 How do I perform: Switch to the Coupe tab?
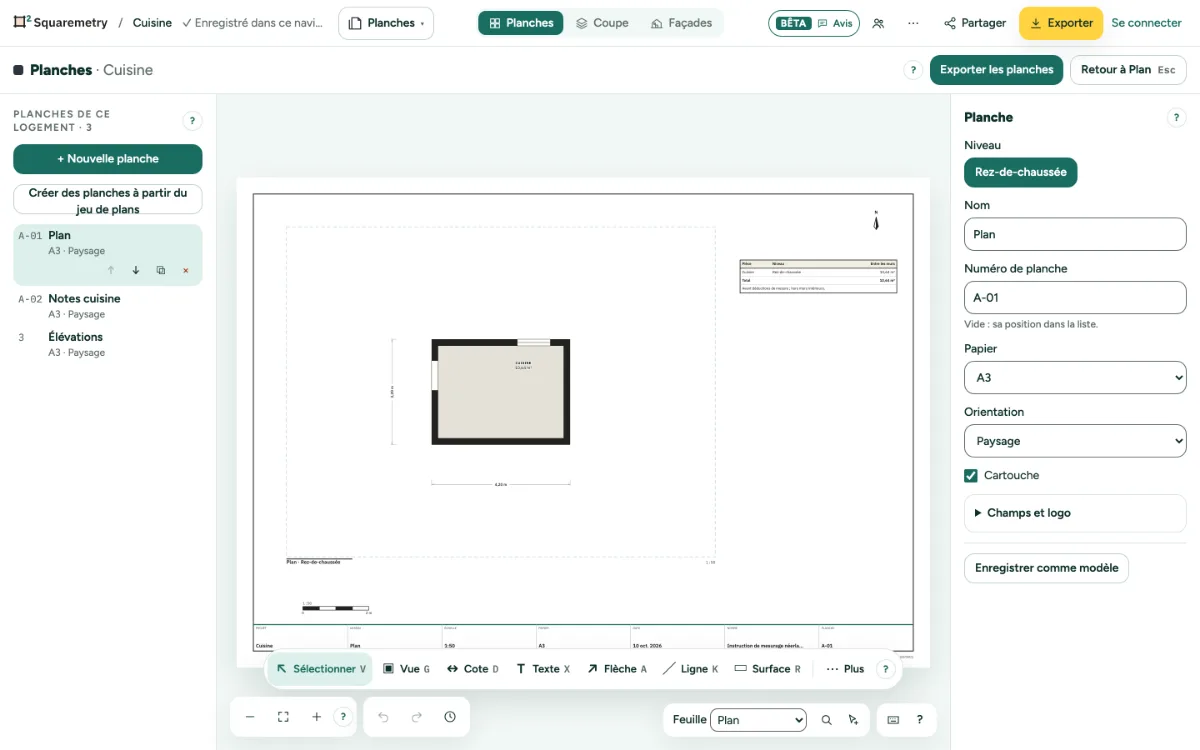602,23
